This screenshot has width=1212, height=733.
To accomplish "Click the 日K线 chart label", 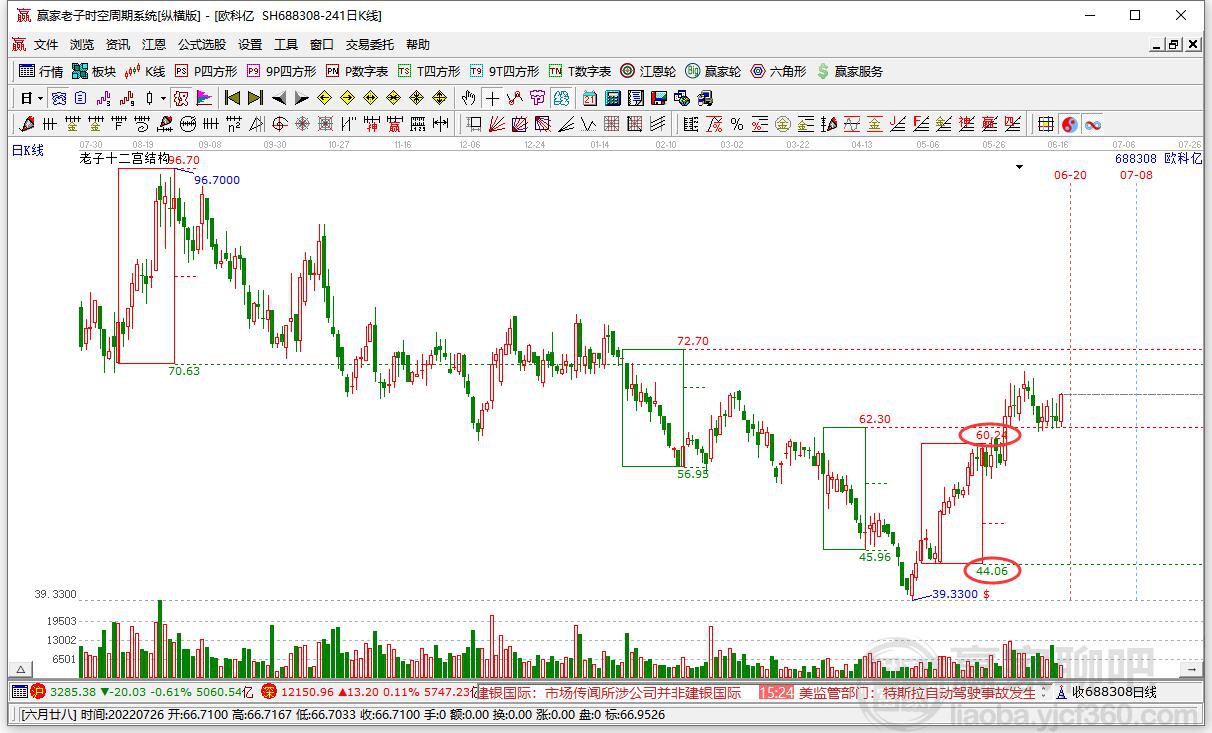I will coord(28,150).
